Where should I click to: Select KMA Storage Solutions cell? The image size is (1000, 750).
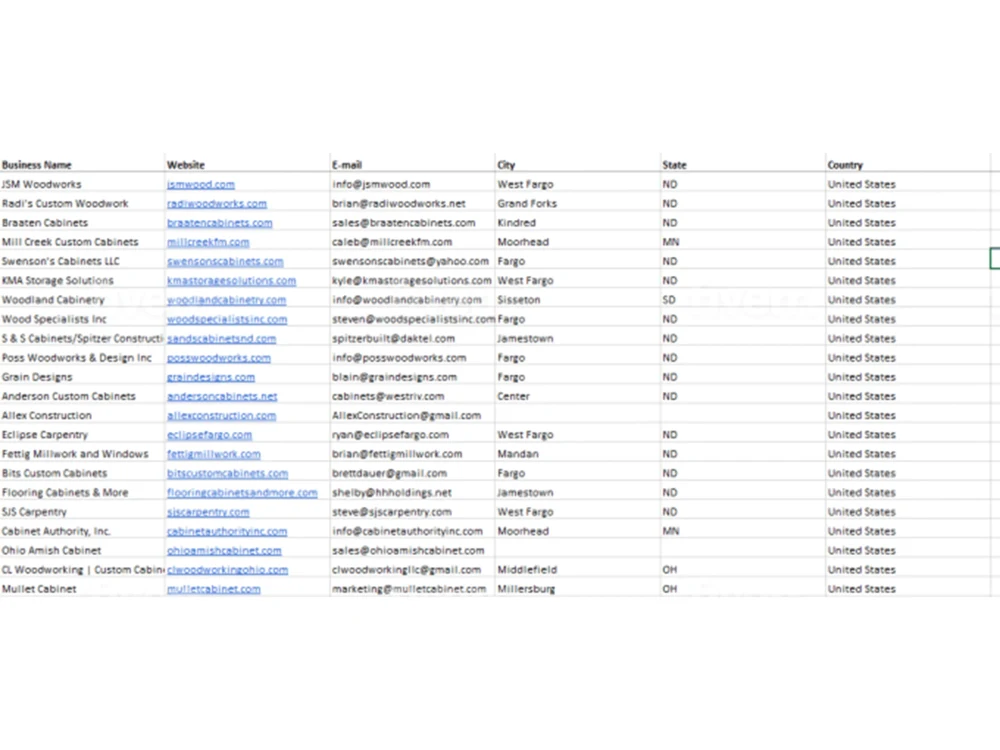pos(82,281)
